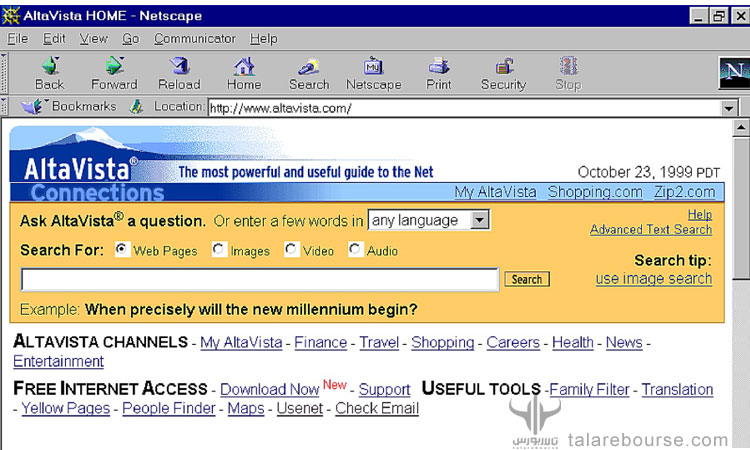Open the Security padlock icon
Screen dimensions: 750x450
click(504, 66)
